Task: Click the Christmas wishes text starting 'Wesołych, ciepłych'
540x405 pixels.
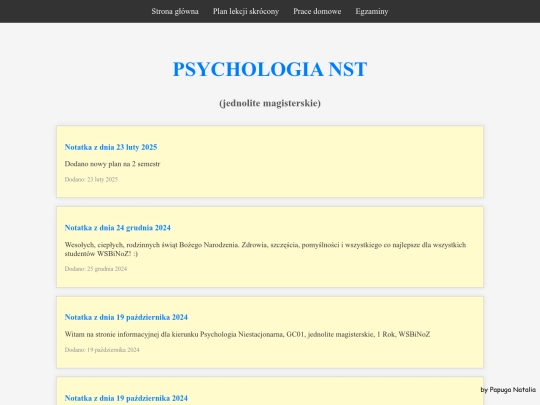Action: click(x=265, y=249)
